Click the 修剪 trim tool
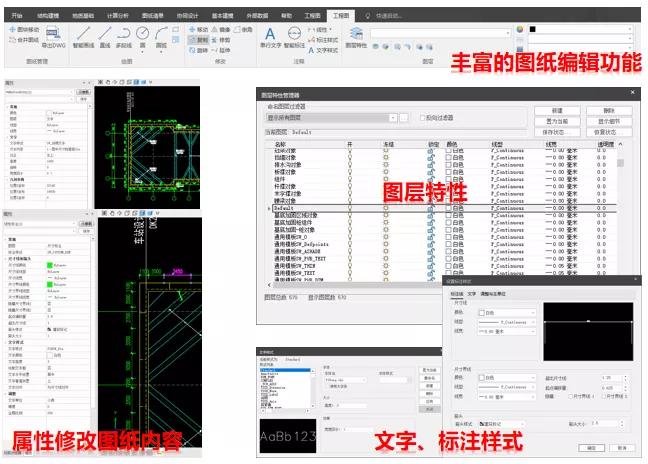 (x=221, y=40)
